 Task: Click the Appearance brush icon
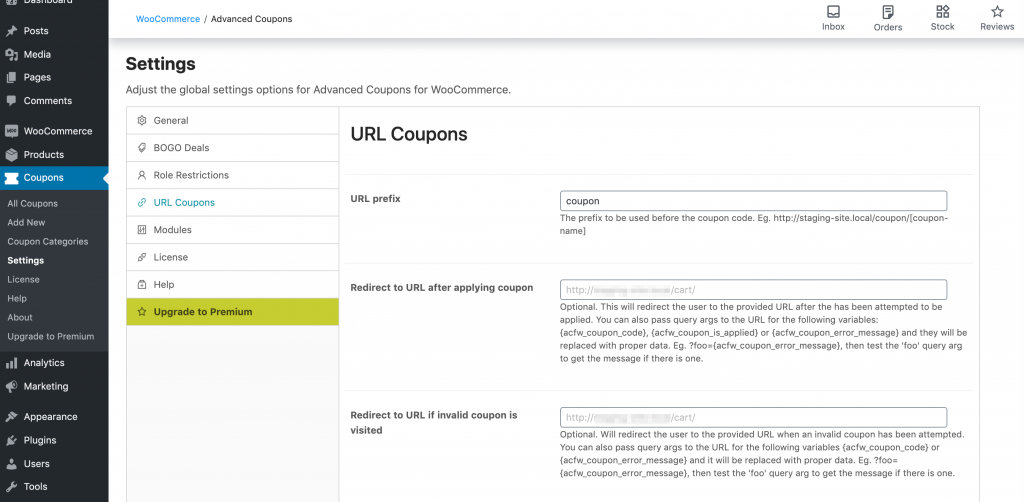(11, 416)
